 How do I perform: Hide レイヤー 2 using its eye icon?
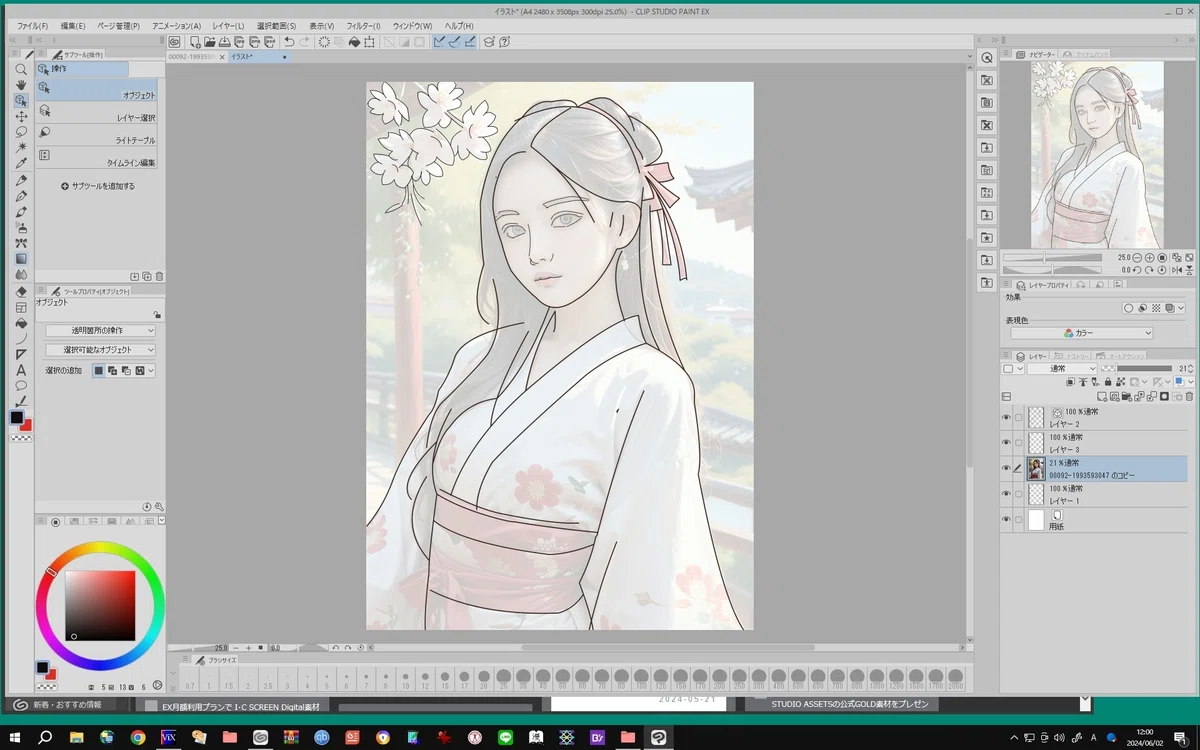click(1006, 418)
